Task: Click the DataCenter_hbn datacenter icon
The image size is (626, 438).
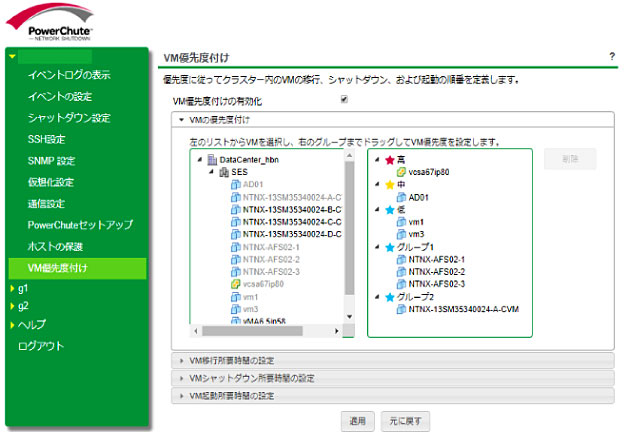Action: point(212,160)
